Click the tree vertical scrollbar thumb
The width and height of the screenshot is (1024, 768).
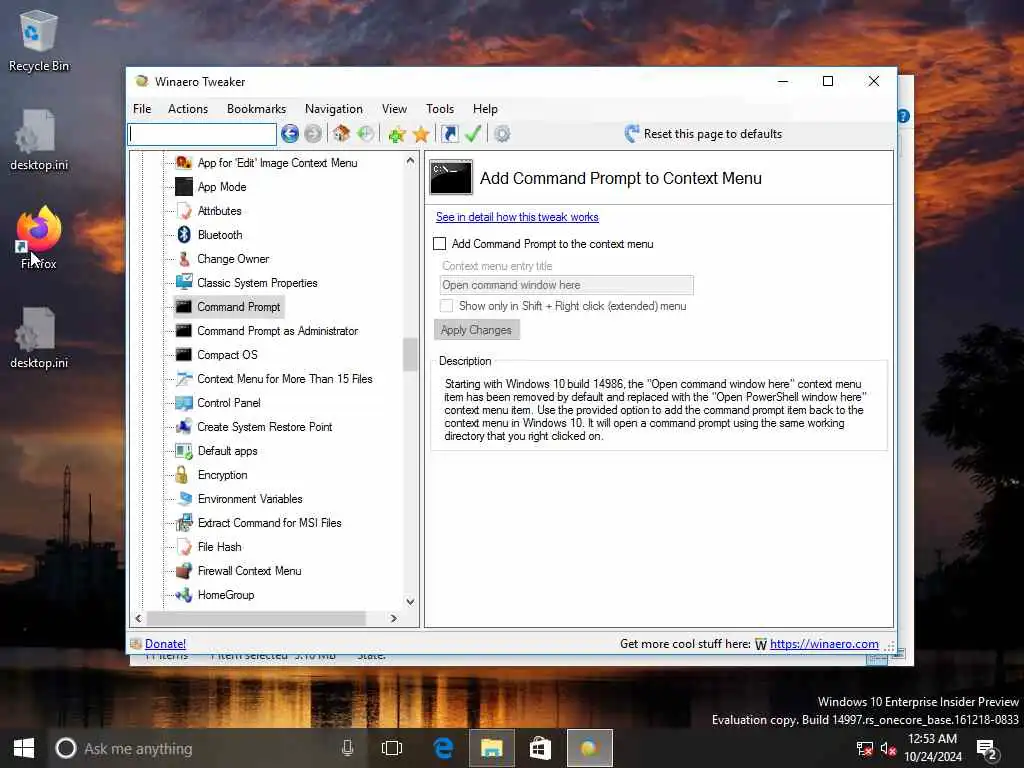pos(410,354)
